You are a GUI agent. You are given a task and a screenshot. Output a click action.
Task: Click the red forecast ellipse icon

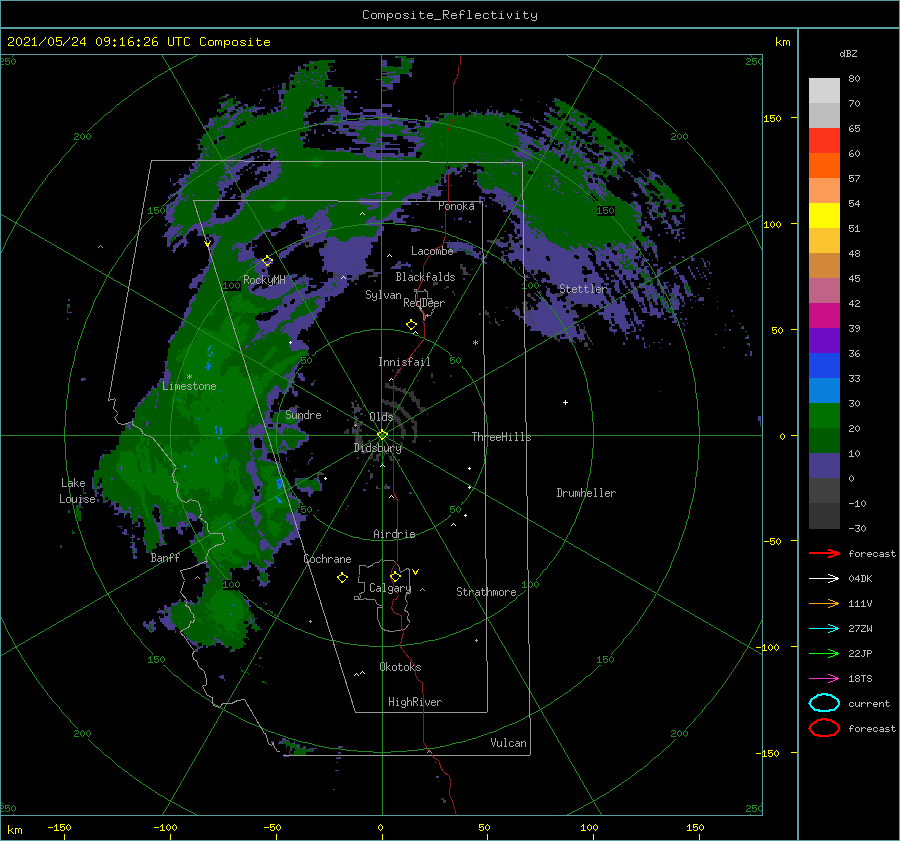(x=824, y=728)
